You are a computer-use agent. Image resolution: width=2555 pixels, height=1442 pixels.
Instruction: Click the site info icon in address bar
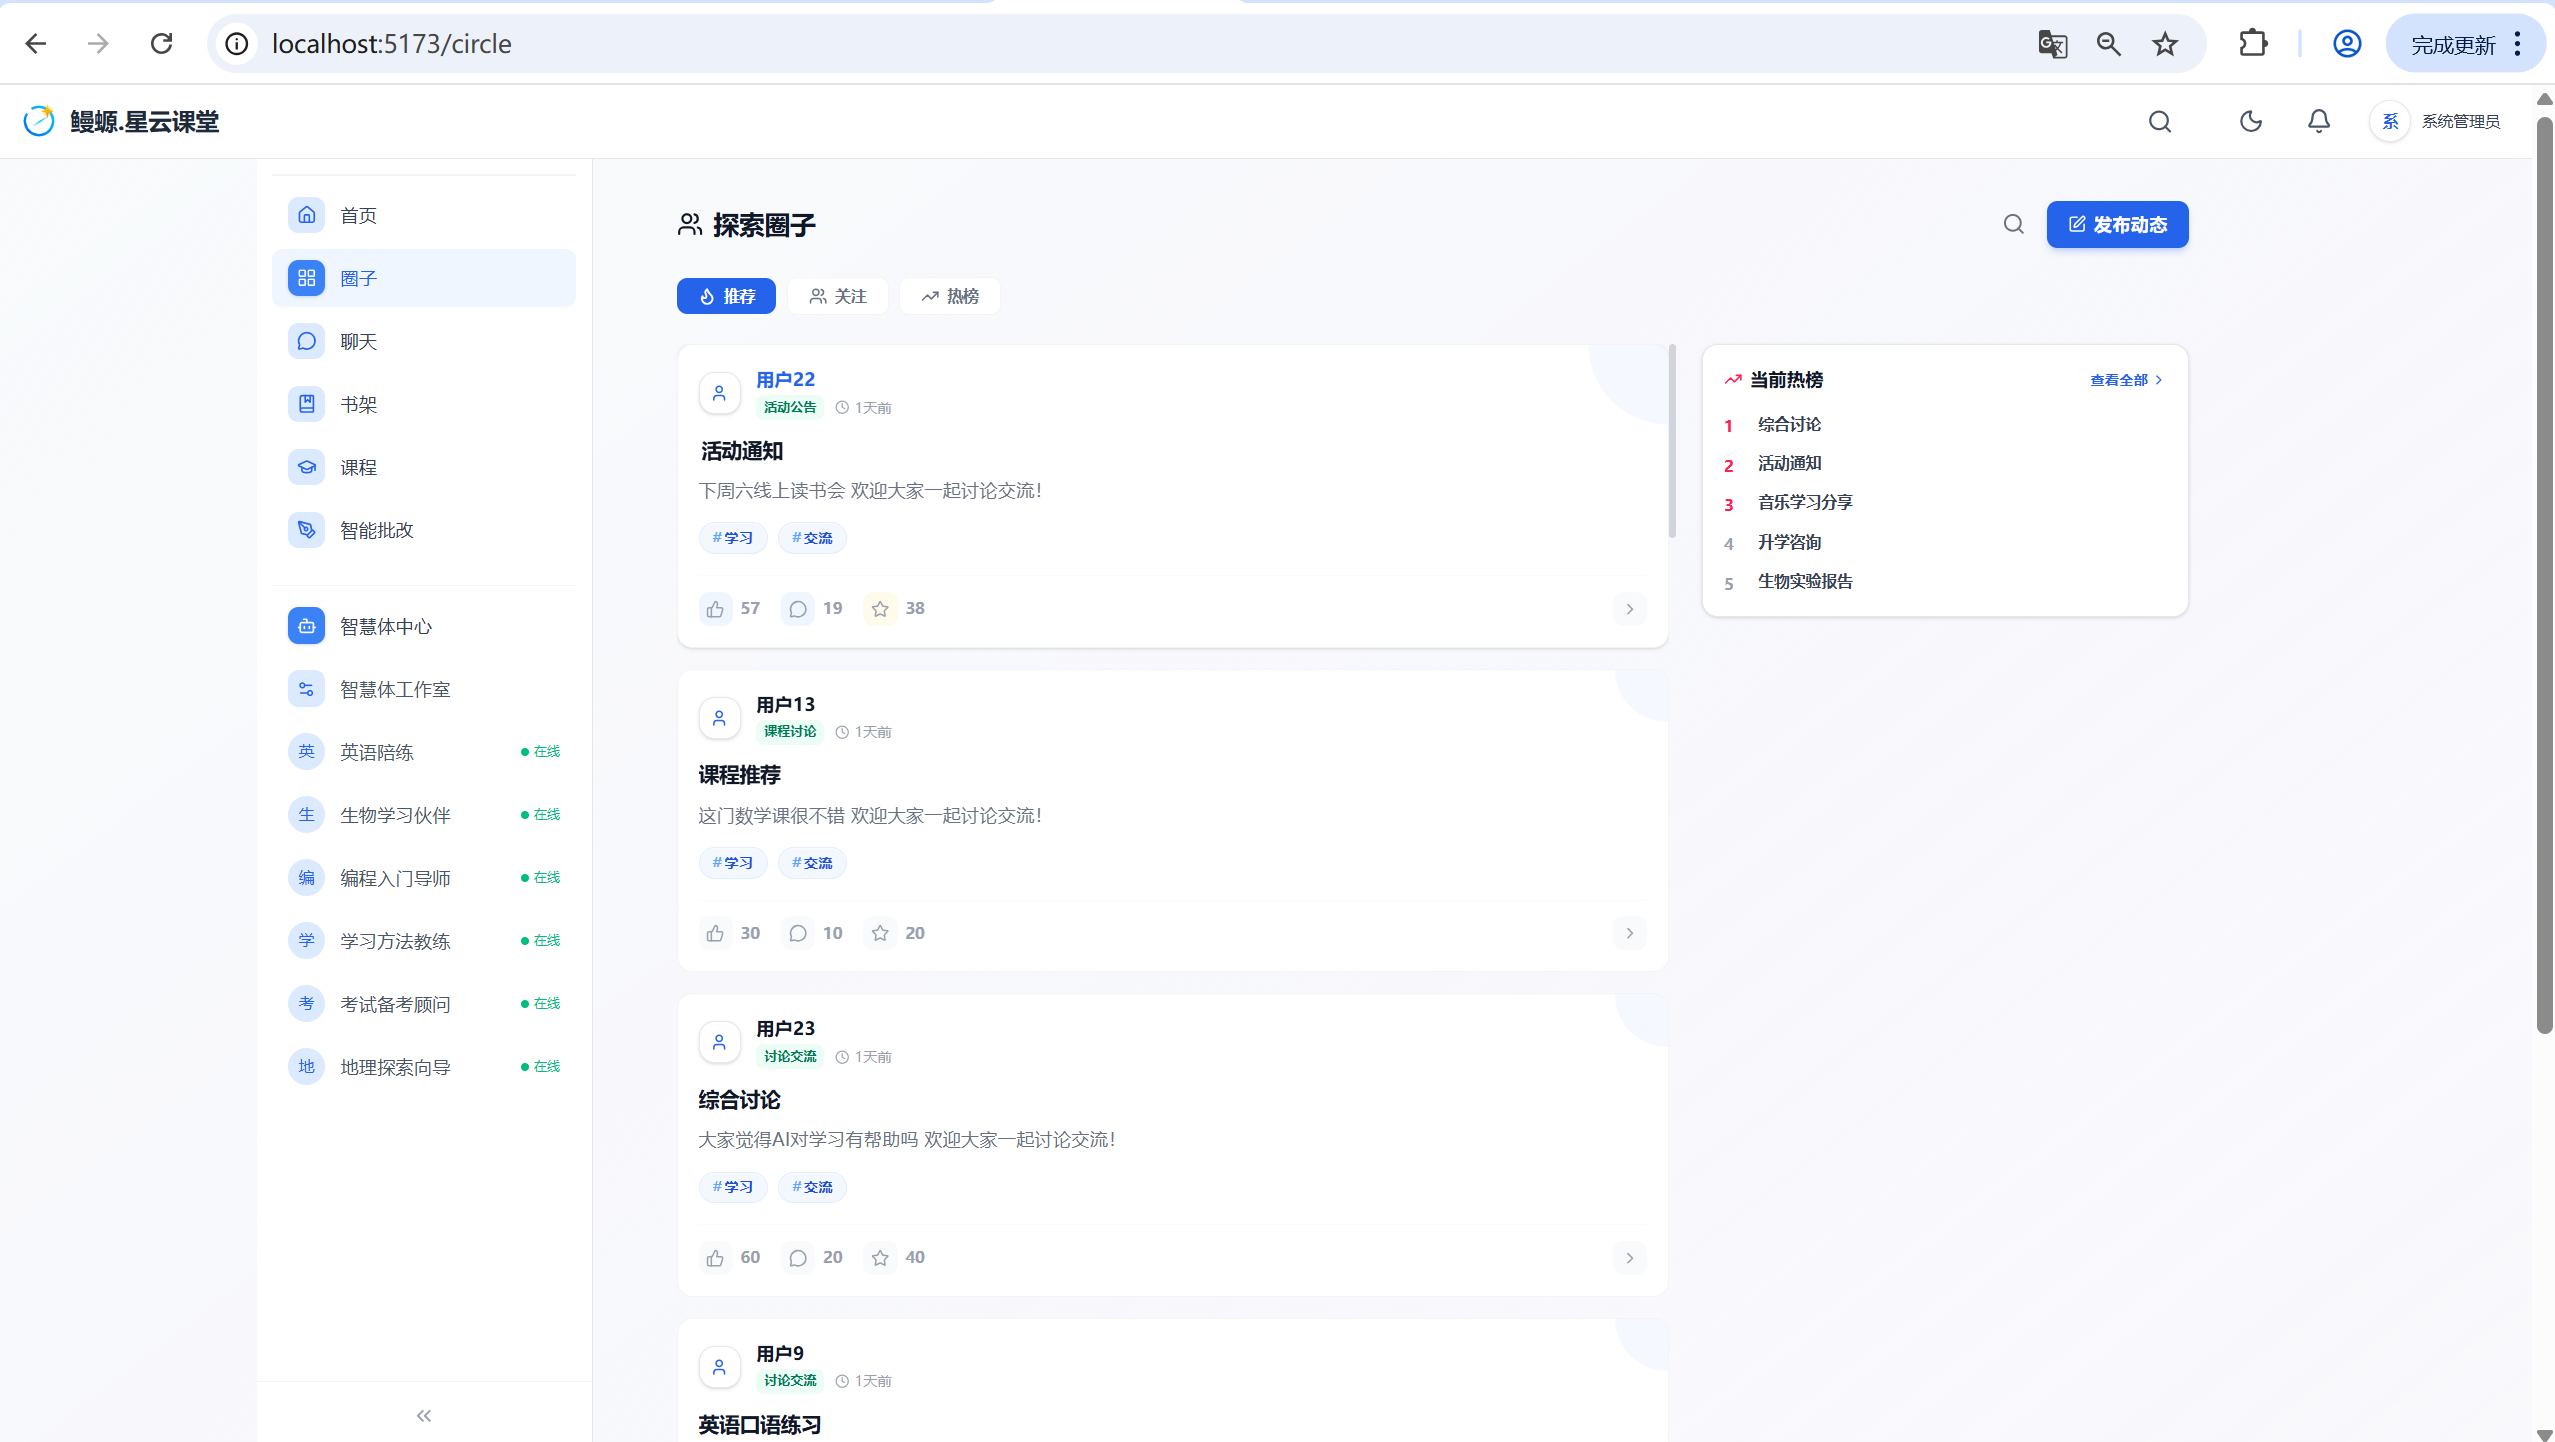237,44
